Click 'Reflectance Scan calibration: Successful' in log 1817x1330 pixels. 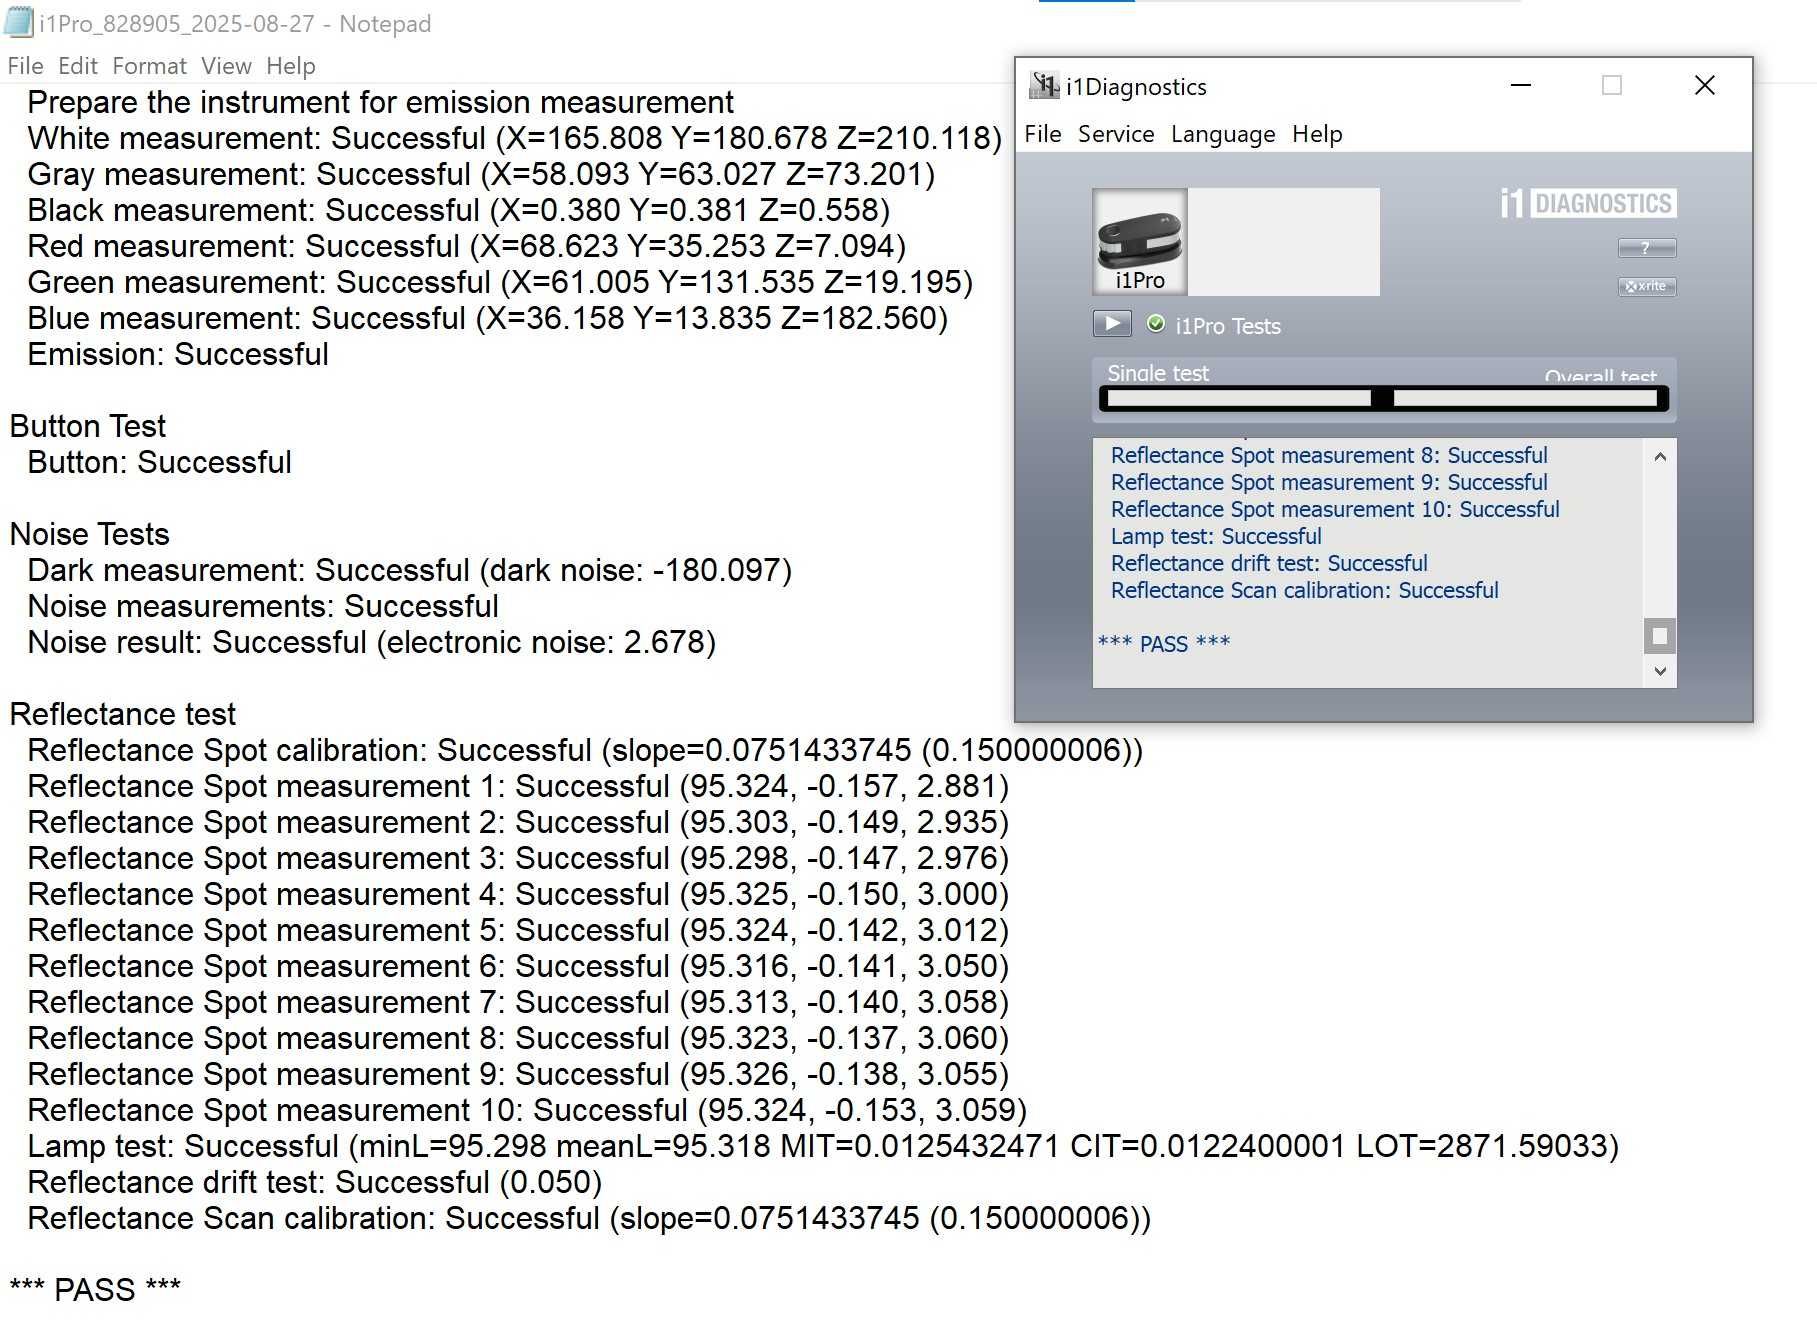[x=1304, y=591]
